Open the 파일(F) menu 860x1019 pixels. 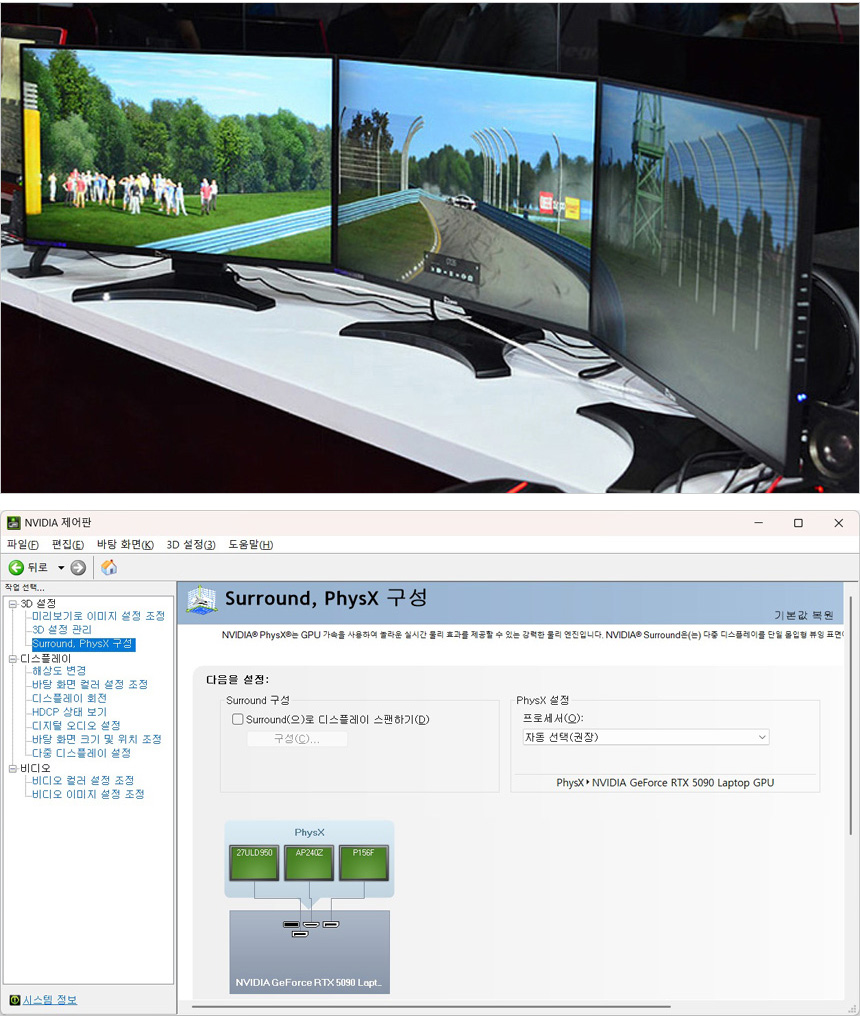click(22, 544)
